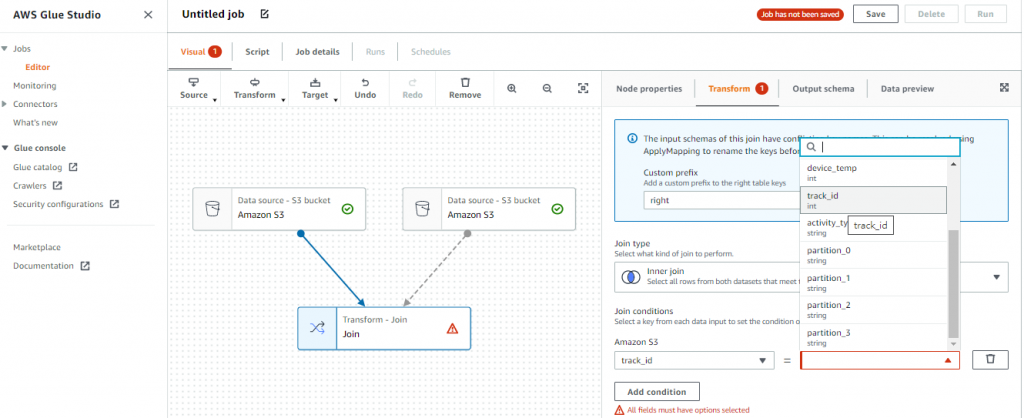The width and height of the screenshot is (1024, 418).
Task: Click the Join node shuffle icon
Action: tap(317, 329)
